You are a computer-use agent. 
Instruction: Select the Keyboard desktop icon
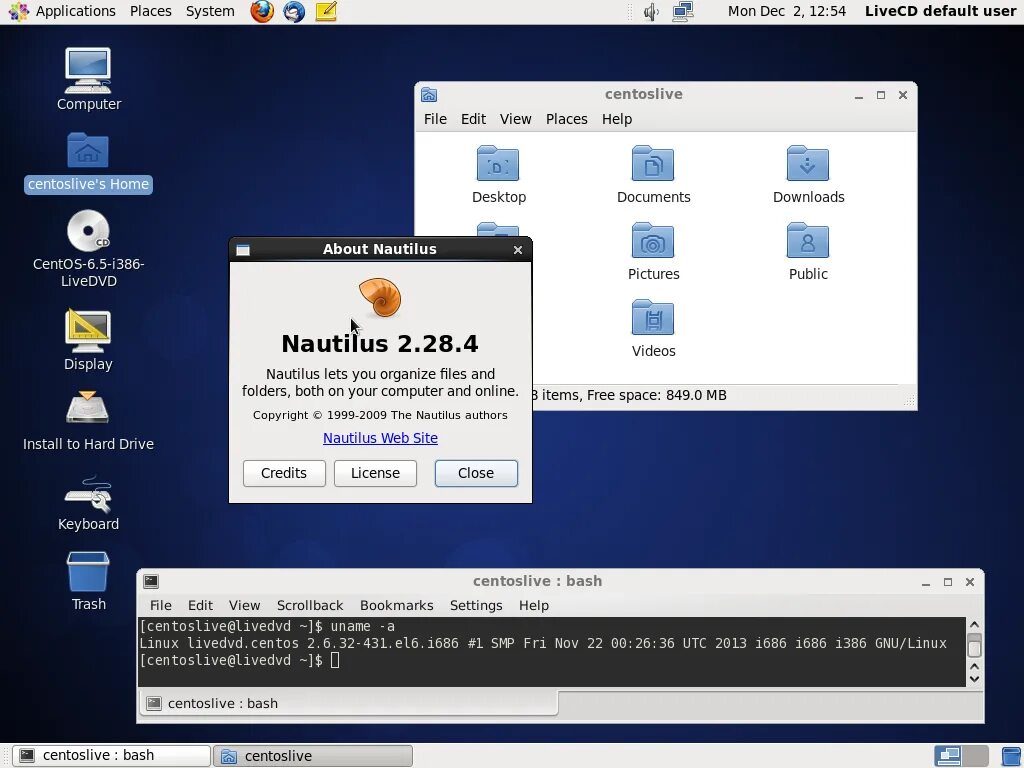88,494
